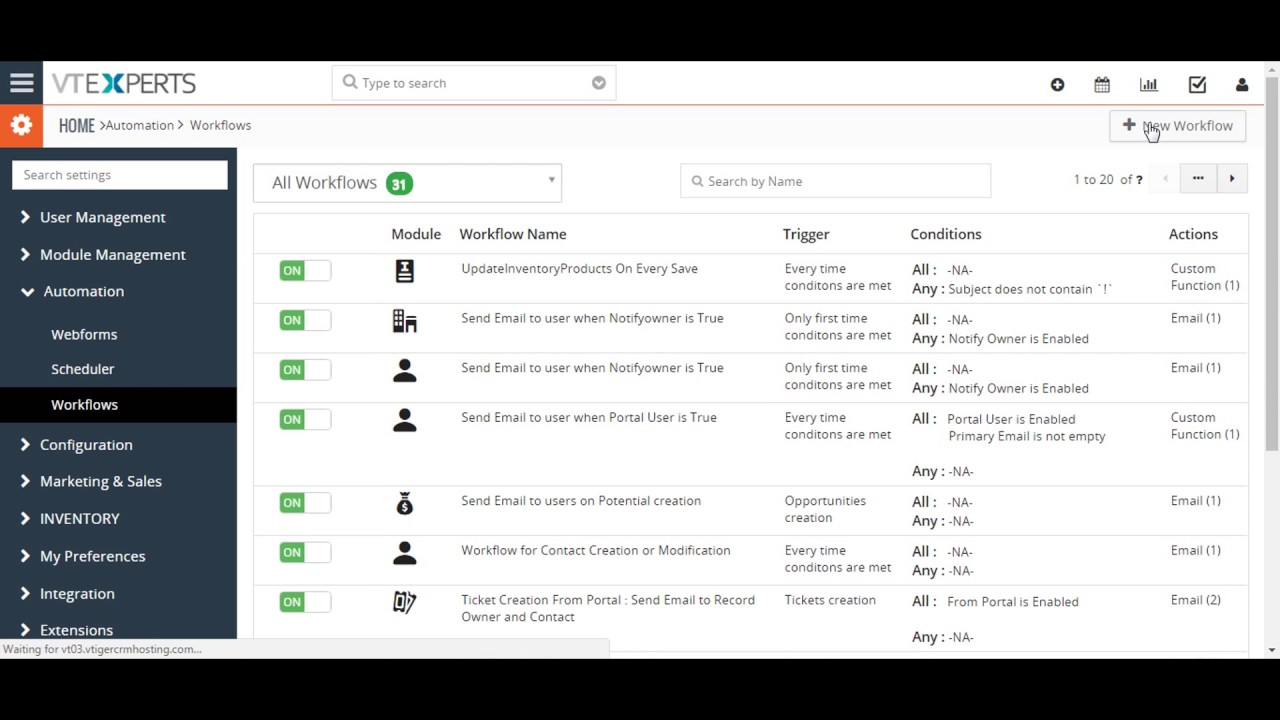Toggle off UpdateInventoryProducts workflow
Viewport: 1280px width, 720px height.
tap(305, 270)
